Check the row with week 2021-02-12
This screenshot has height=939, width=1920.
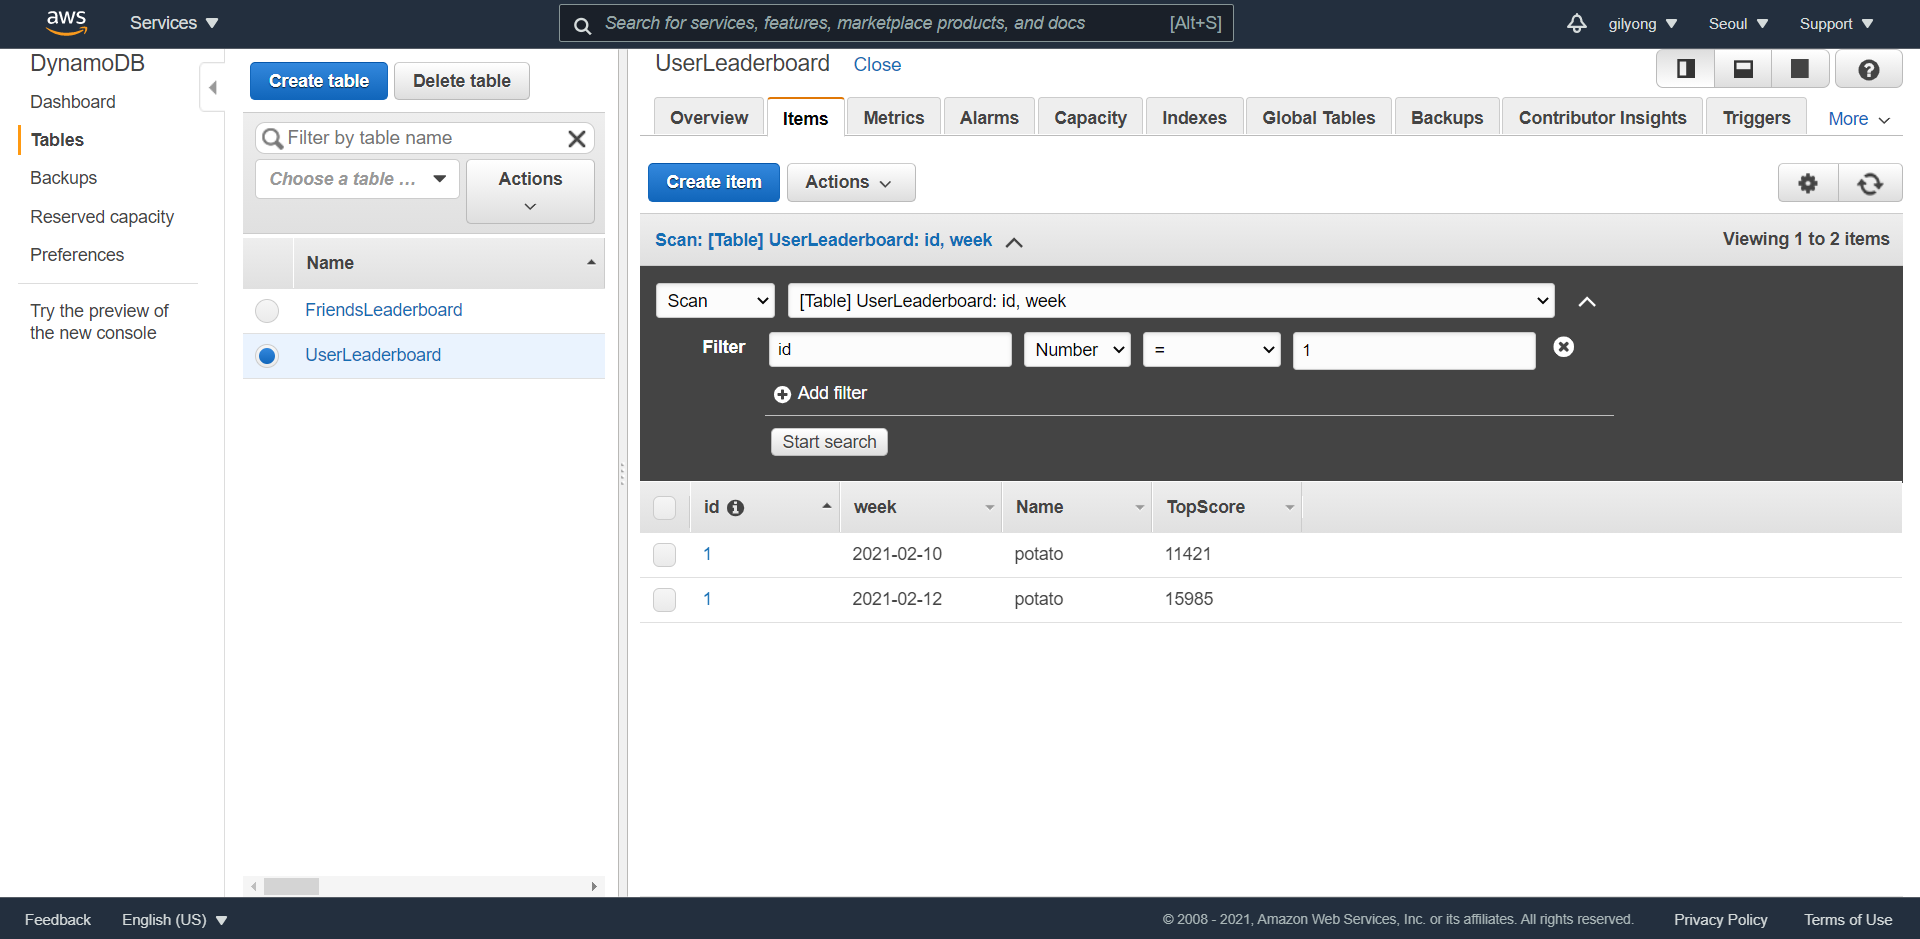[x=664, y=600]
